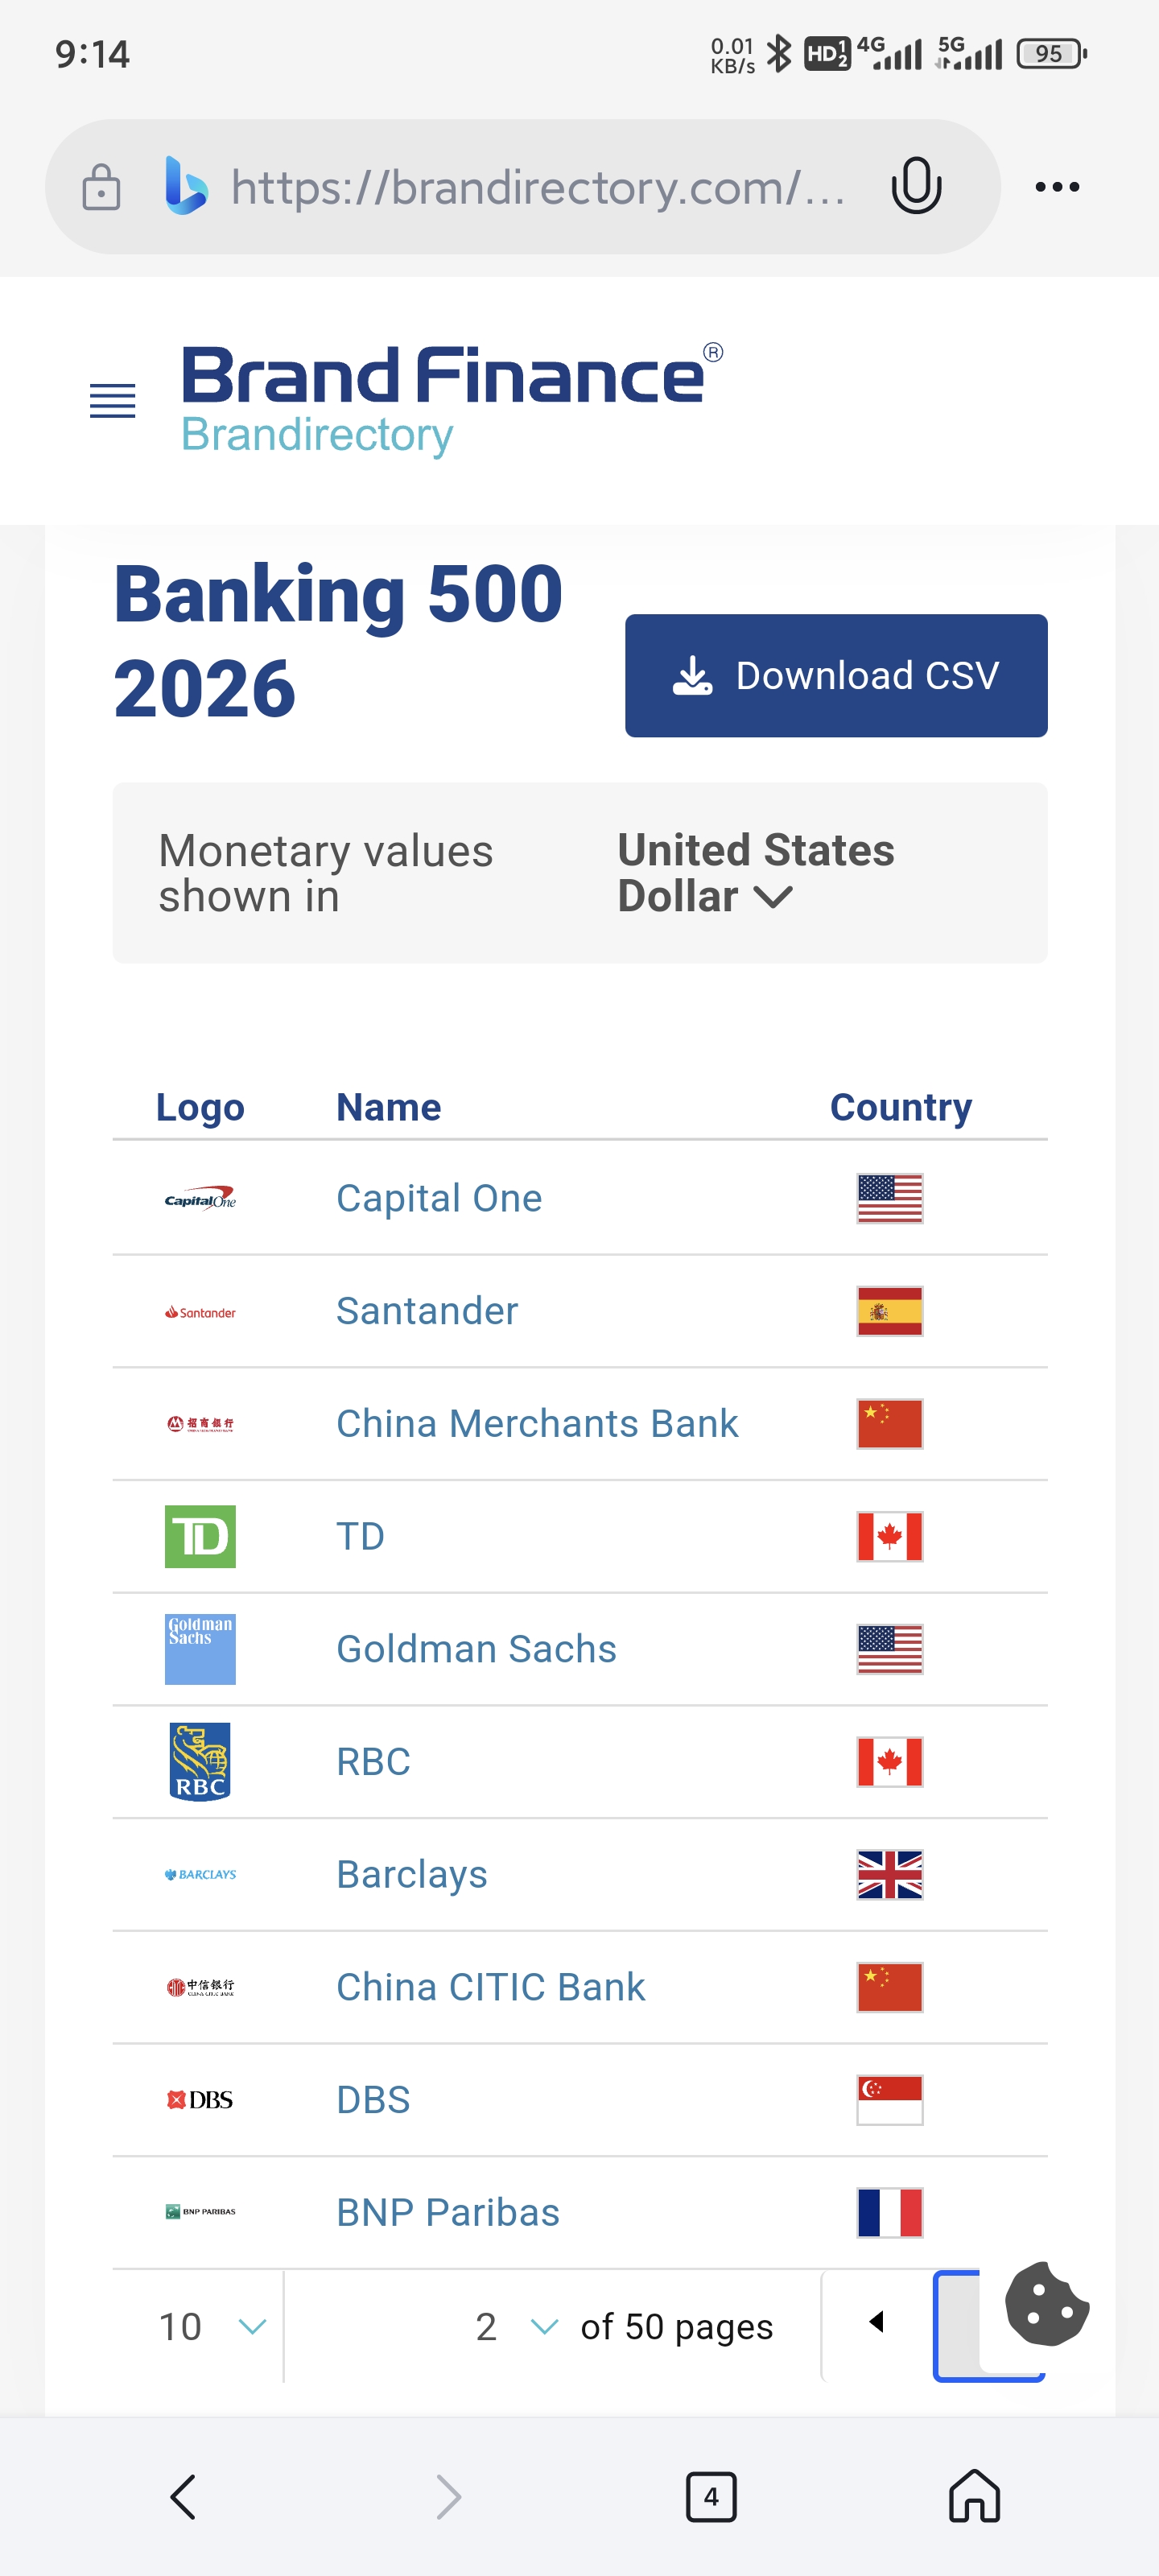
Task: Tap the site security lock icon
Action: [x=101, y=187]
